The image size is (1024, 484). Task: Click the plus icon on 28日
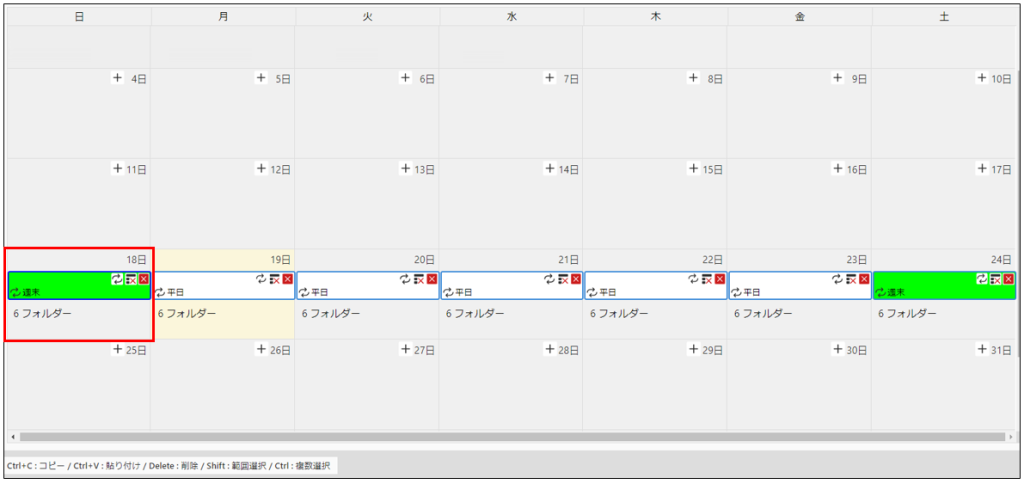550,349
